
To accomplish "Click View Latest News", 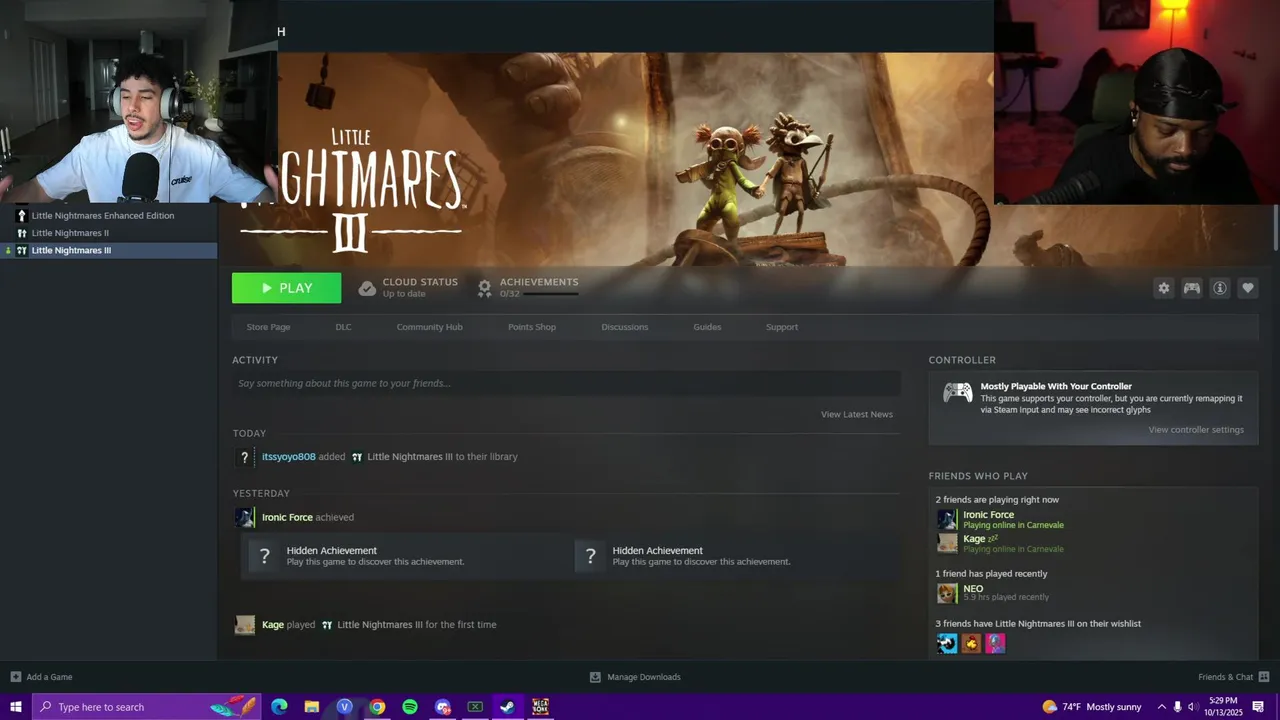I will [856, 414].
